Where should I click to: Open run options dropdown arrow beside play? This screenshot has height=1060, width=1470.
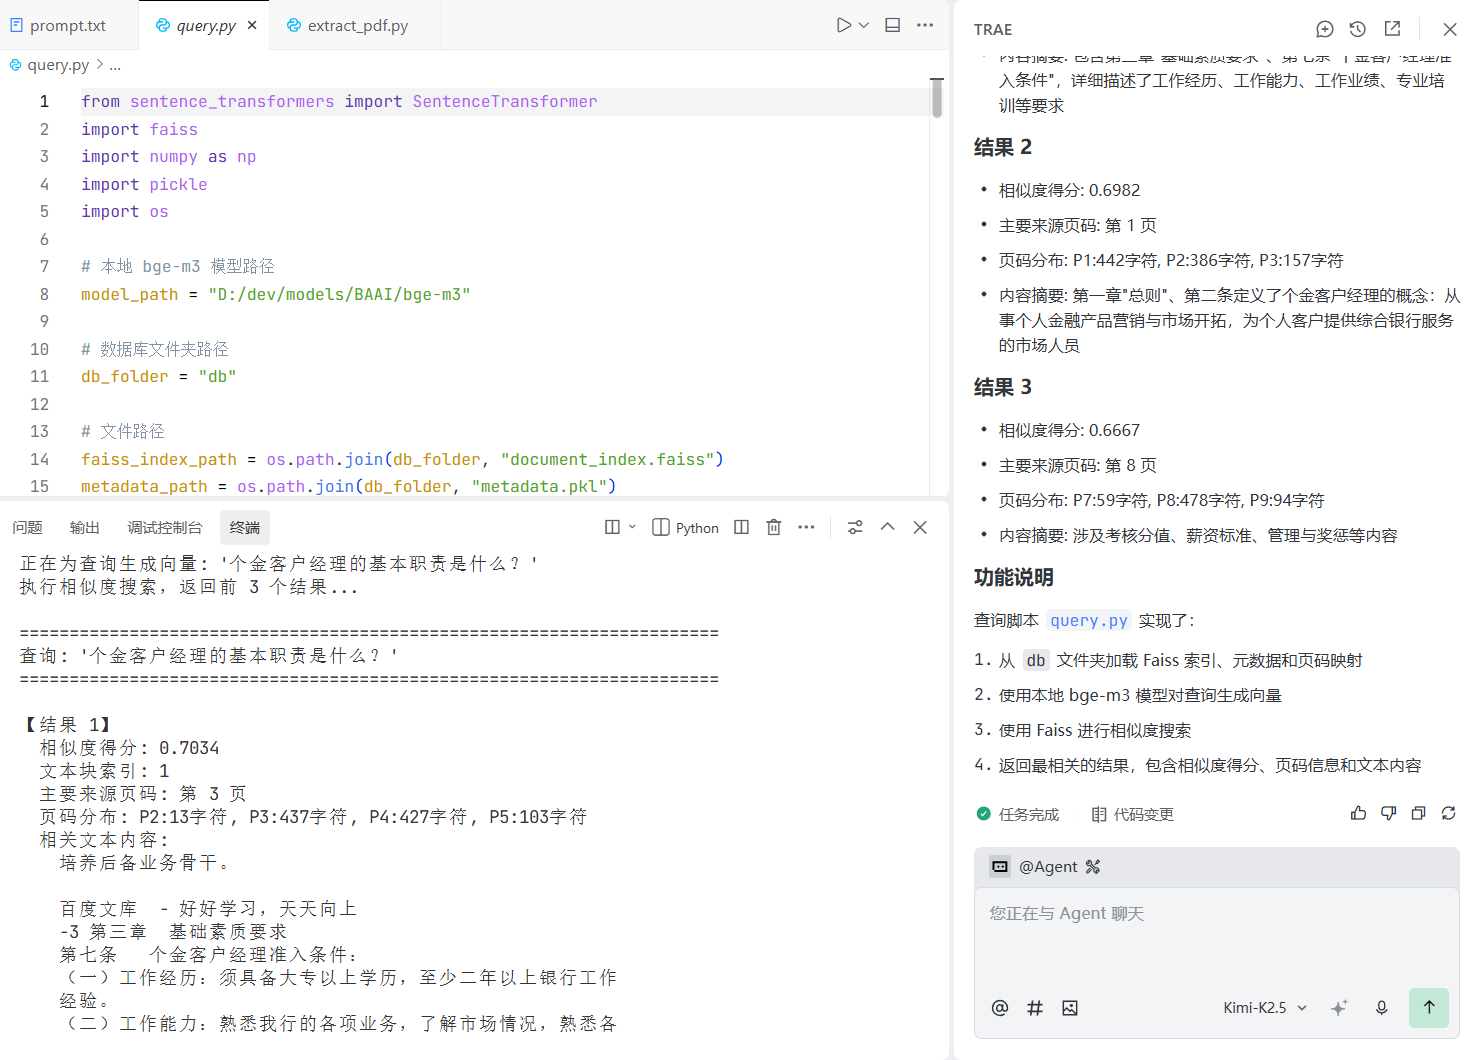[864, 25]
